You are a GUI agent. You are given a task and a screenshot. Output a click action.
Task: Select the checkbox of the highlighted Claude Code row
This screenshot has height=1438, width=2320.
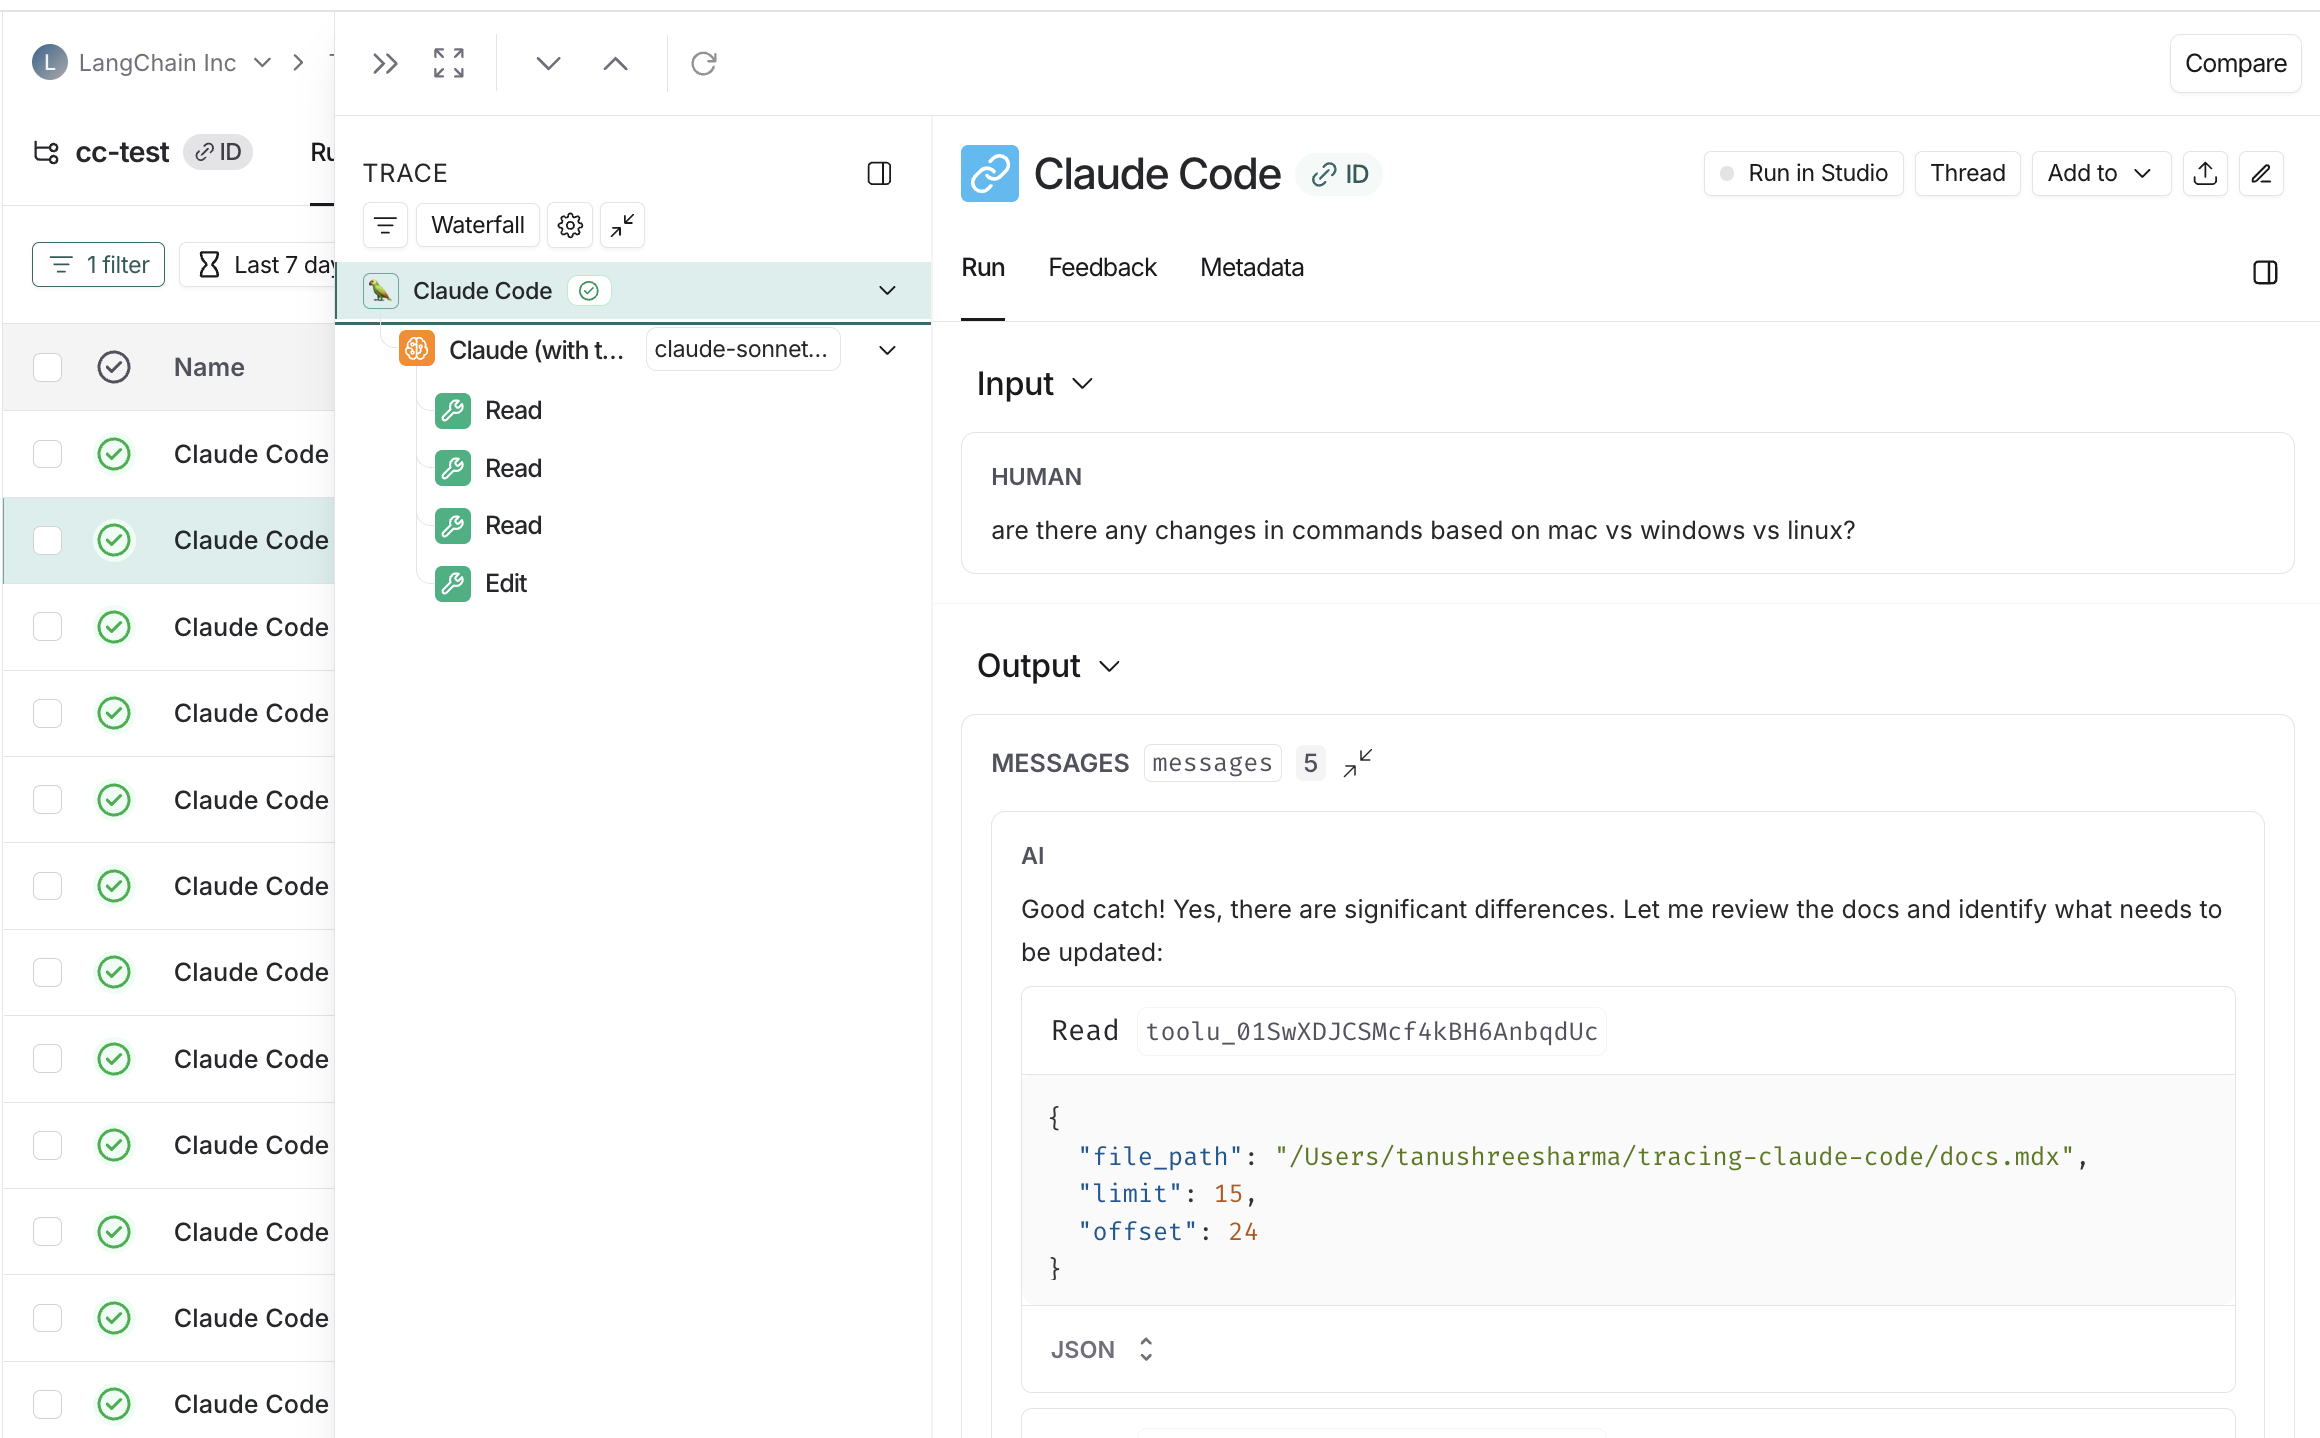pos(47,540)
